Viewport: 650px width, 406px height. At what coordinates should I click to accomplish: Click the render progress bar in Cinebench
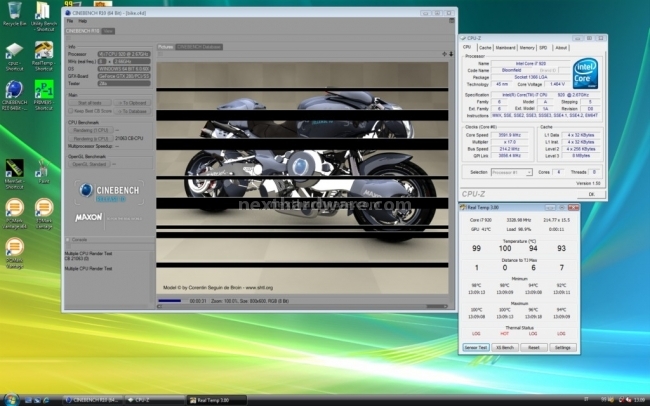pos(172,301)
